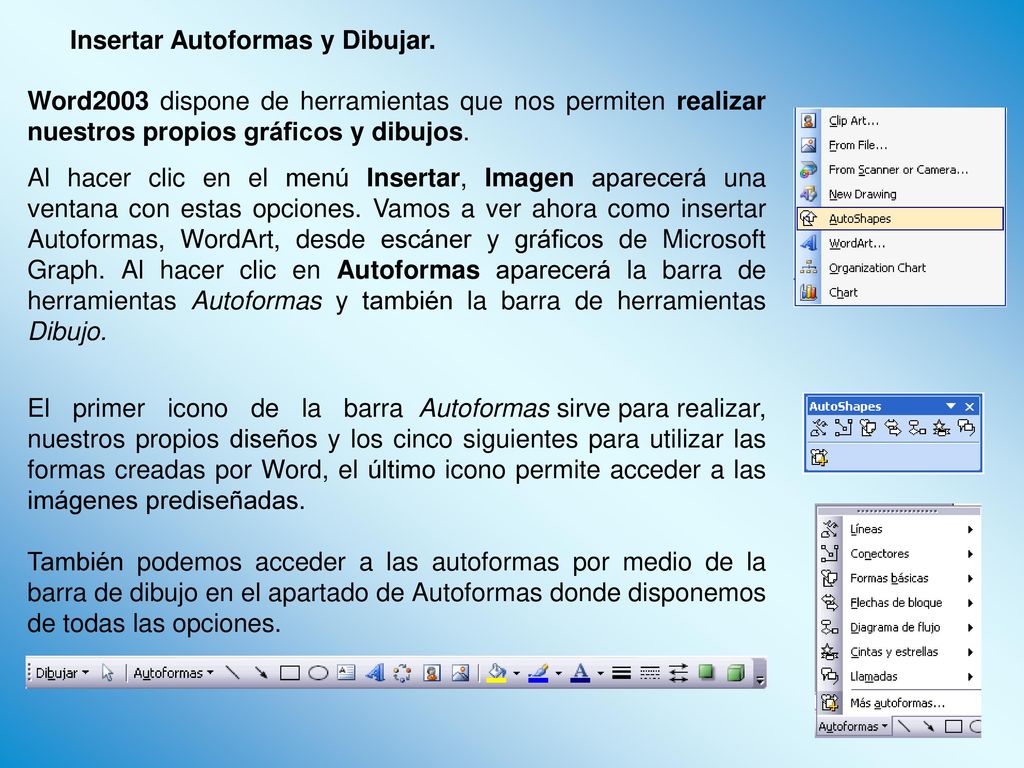This screenshot has width=1024, height=768.
Task: Click the drawing toolbar move handle
Action: click(29, 673)
